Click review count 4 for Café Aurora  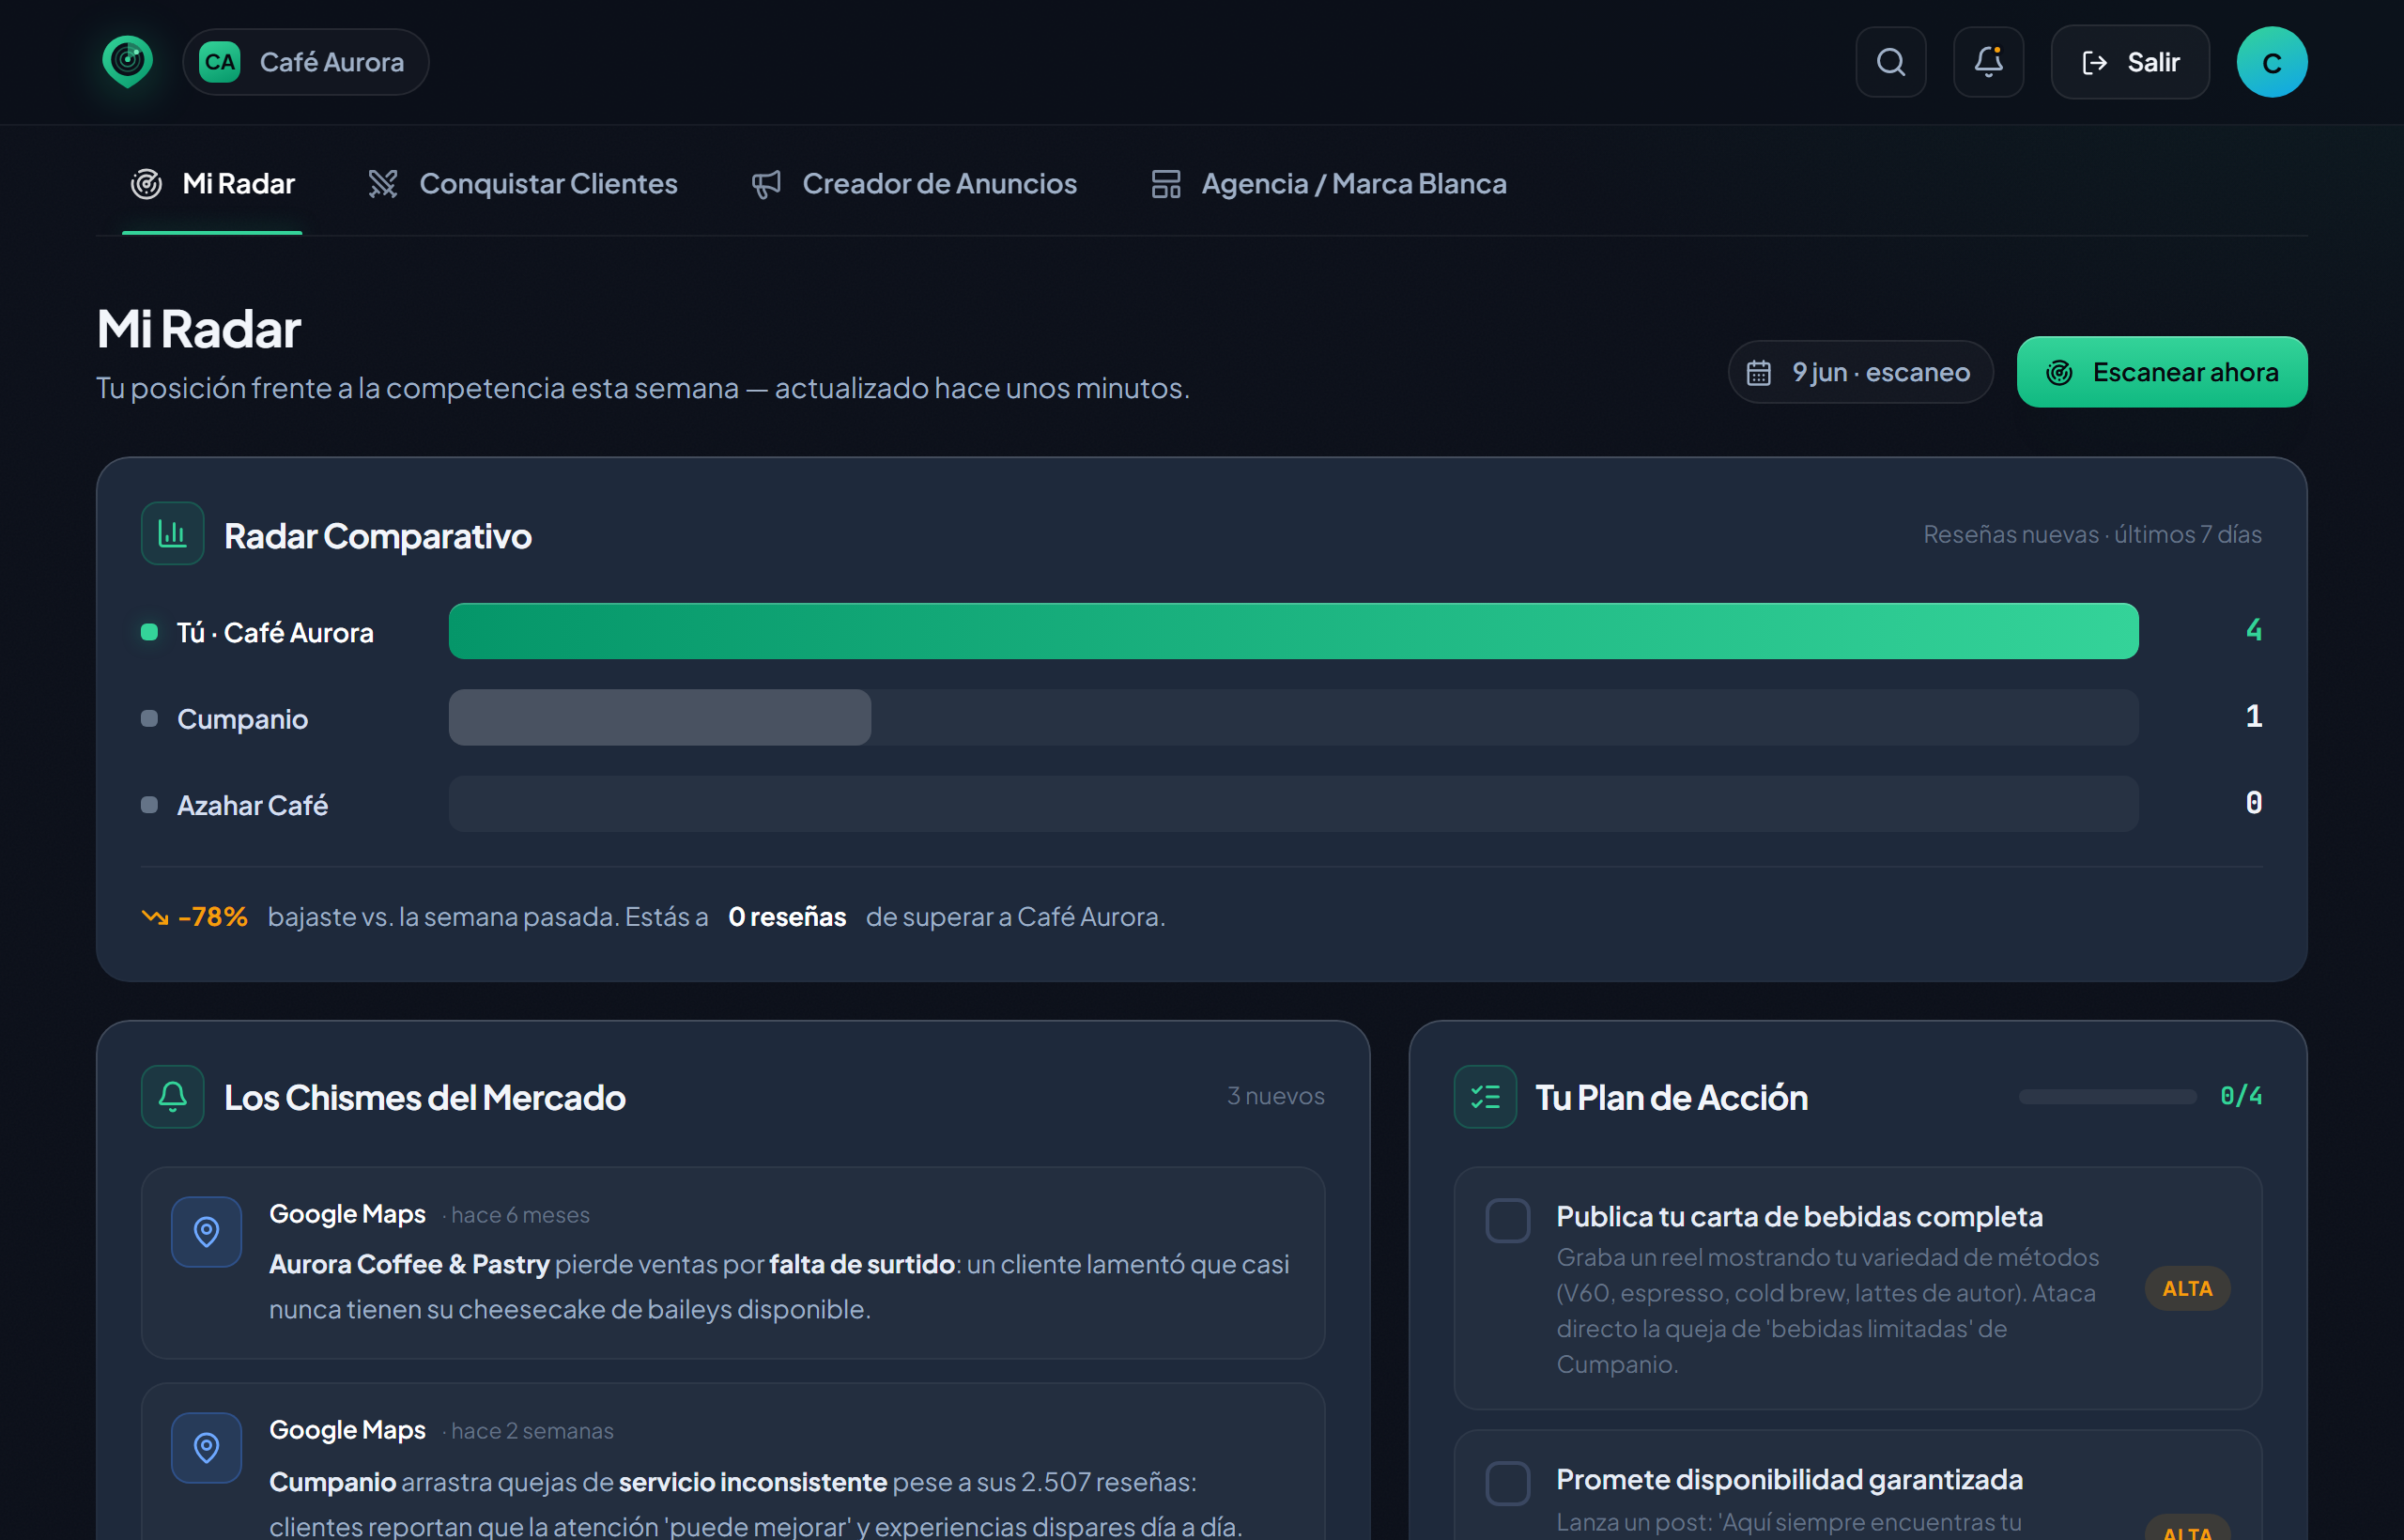coord(2253,630)
